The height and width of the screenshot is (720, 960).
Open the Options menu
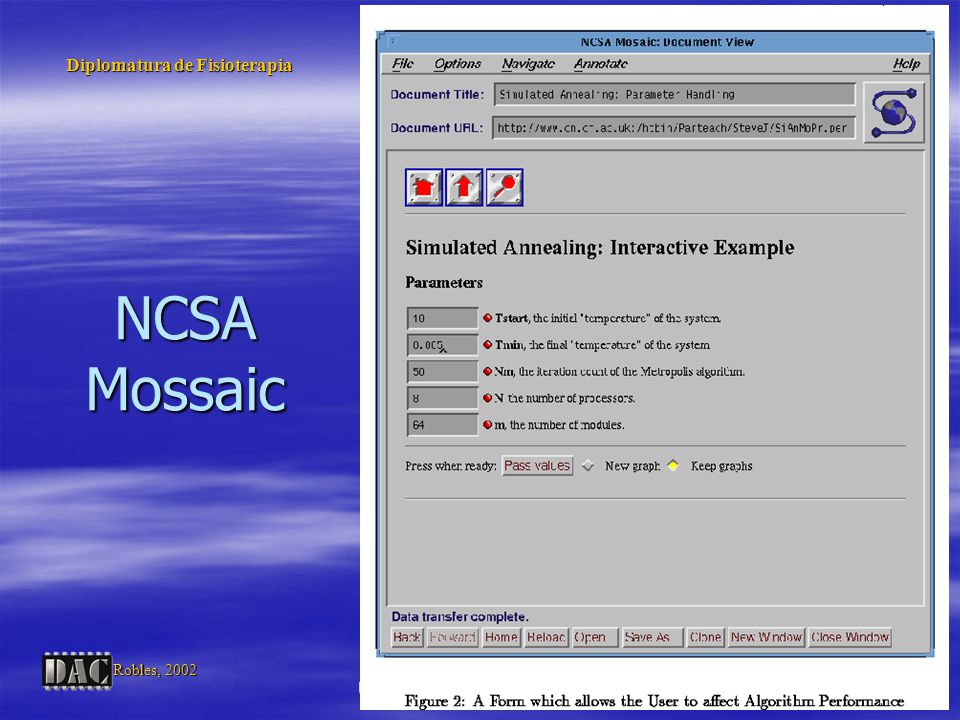pyautogui.click(x=457, y=64)
